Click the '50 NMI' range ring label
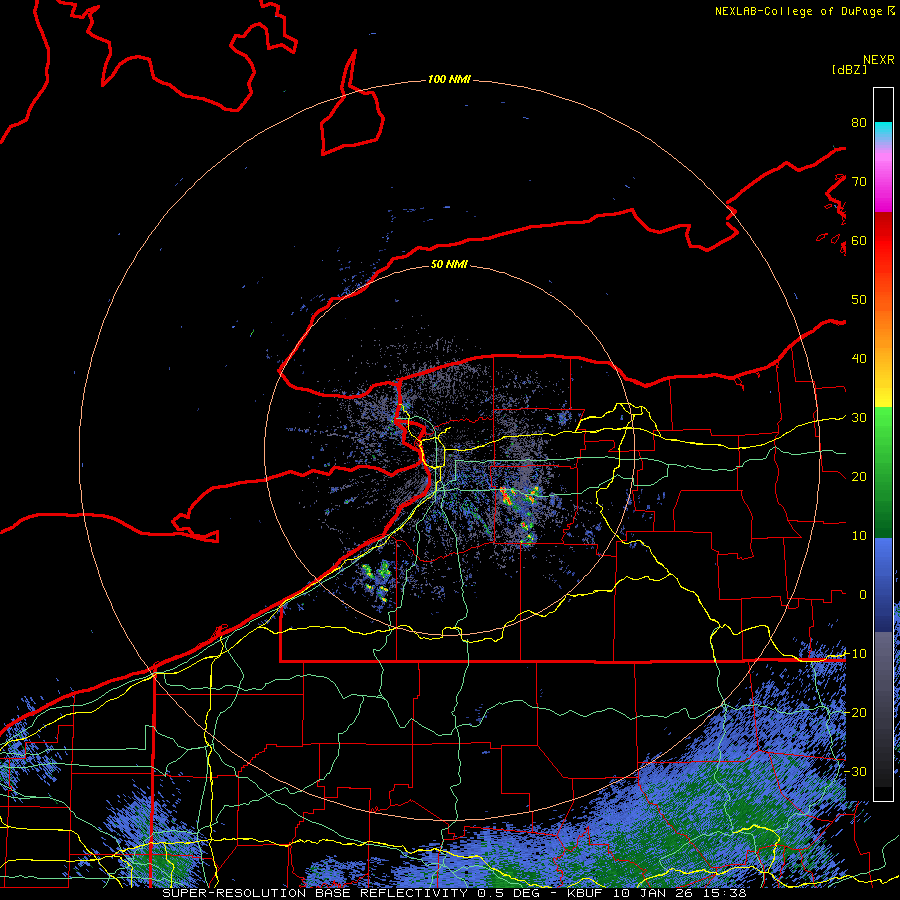The image size is (900, 900). 449,265
